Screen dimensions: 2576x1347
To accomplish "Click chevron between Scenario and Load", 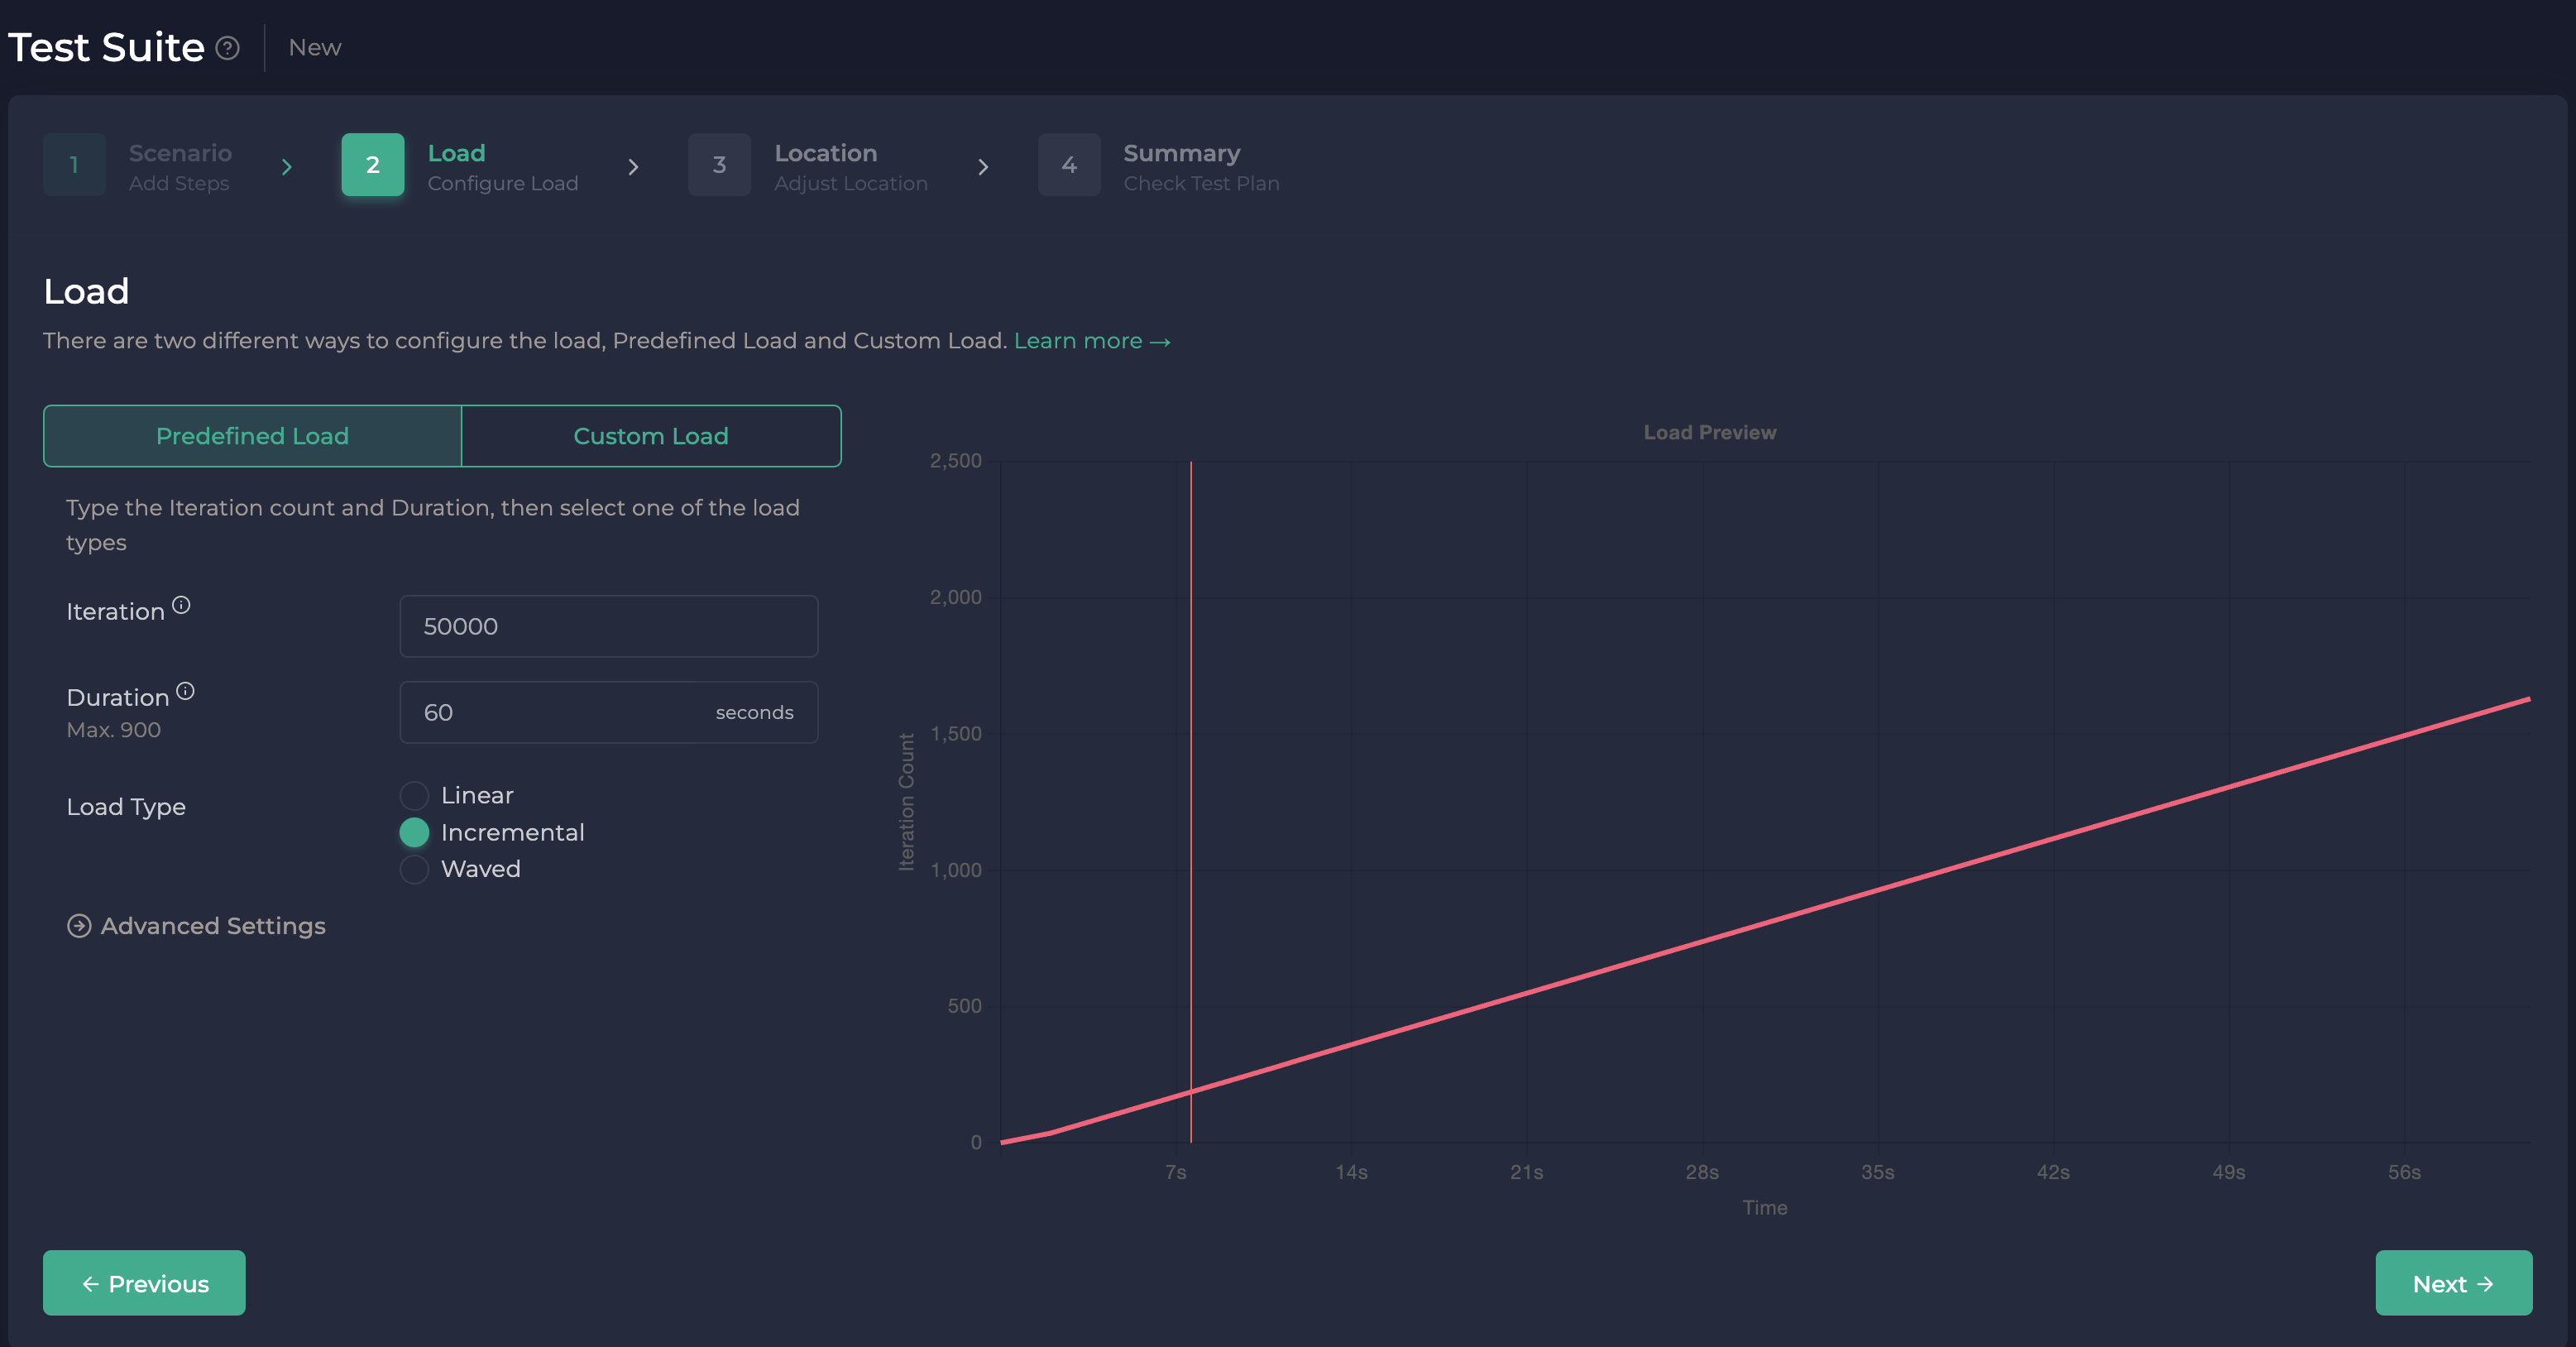I will point(287,167).
